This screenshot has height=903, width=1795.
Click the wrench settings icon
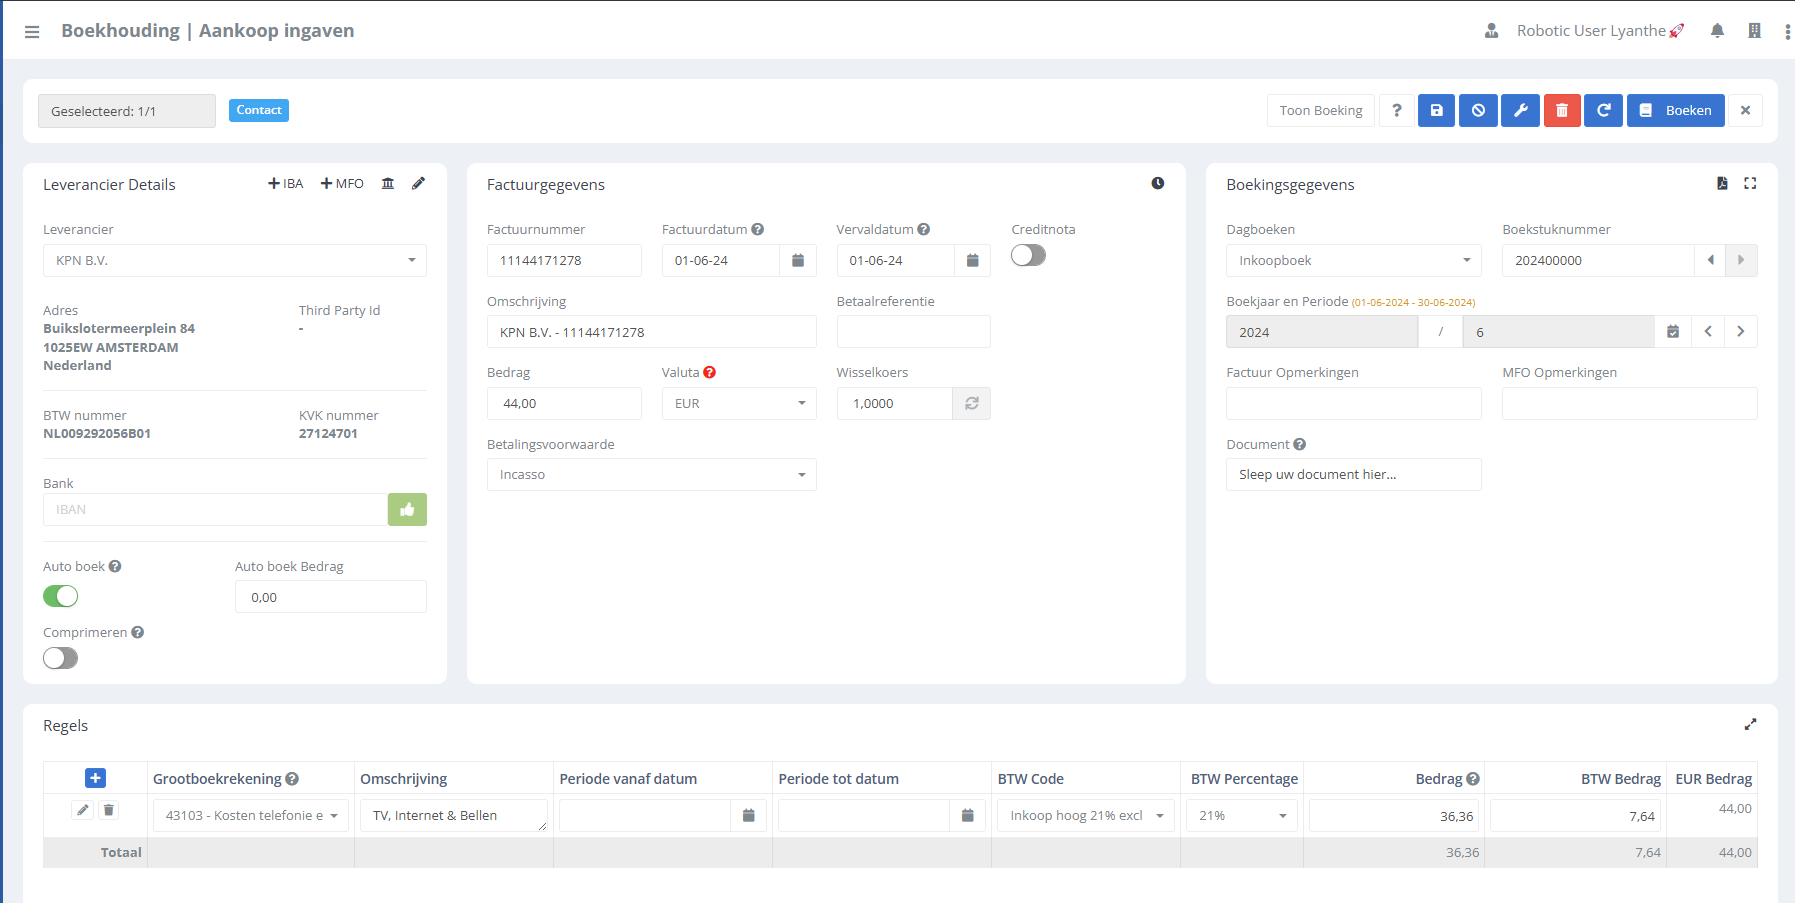[1520, 111]
